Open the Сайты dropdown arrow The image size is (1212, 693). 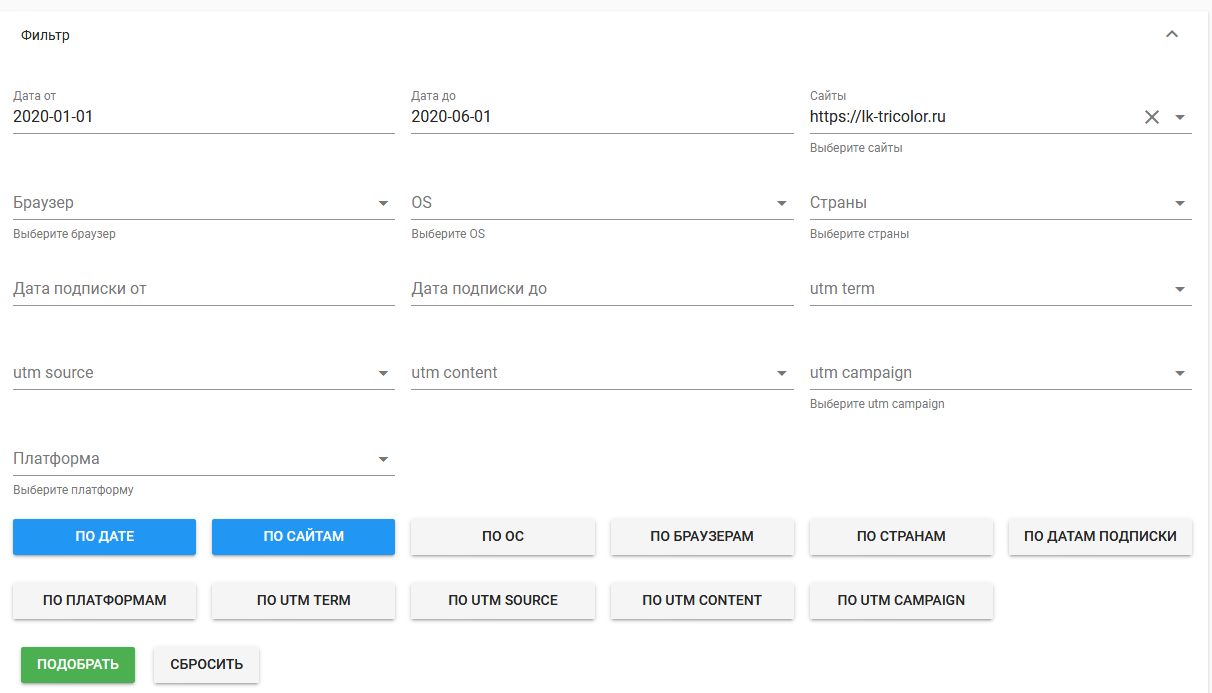1180,117
